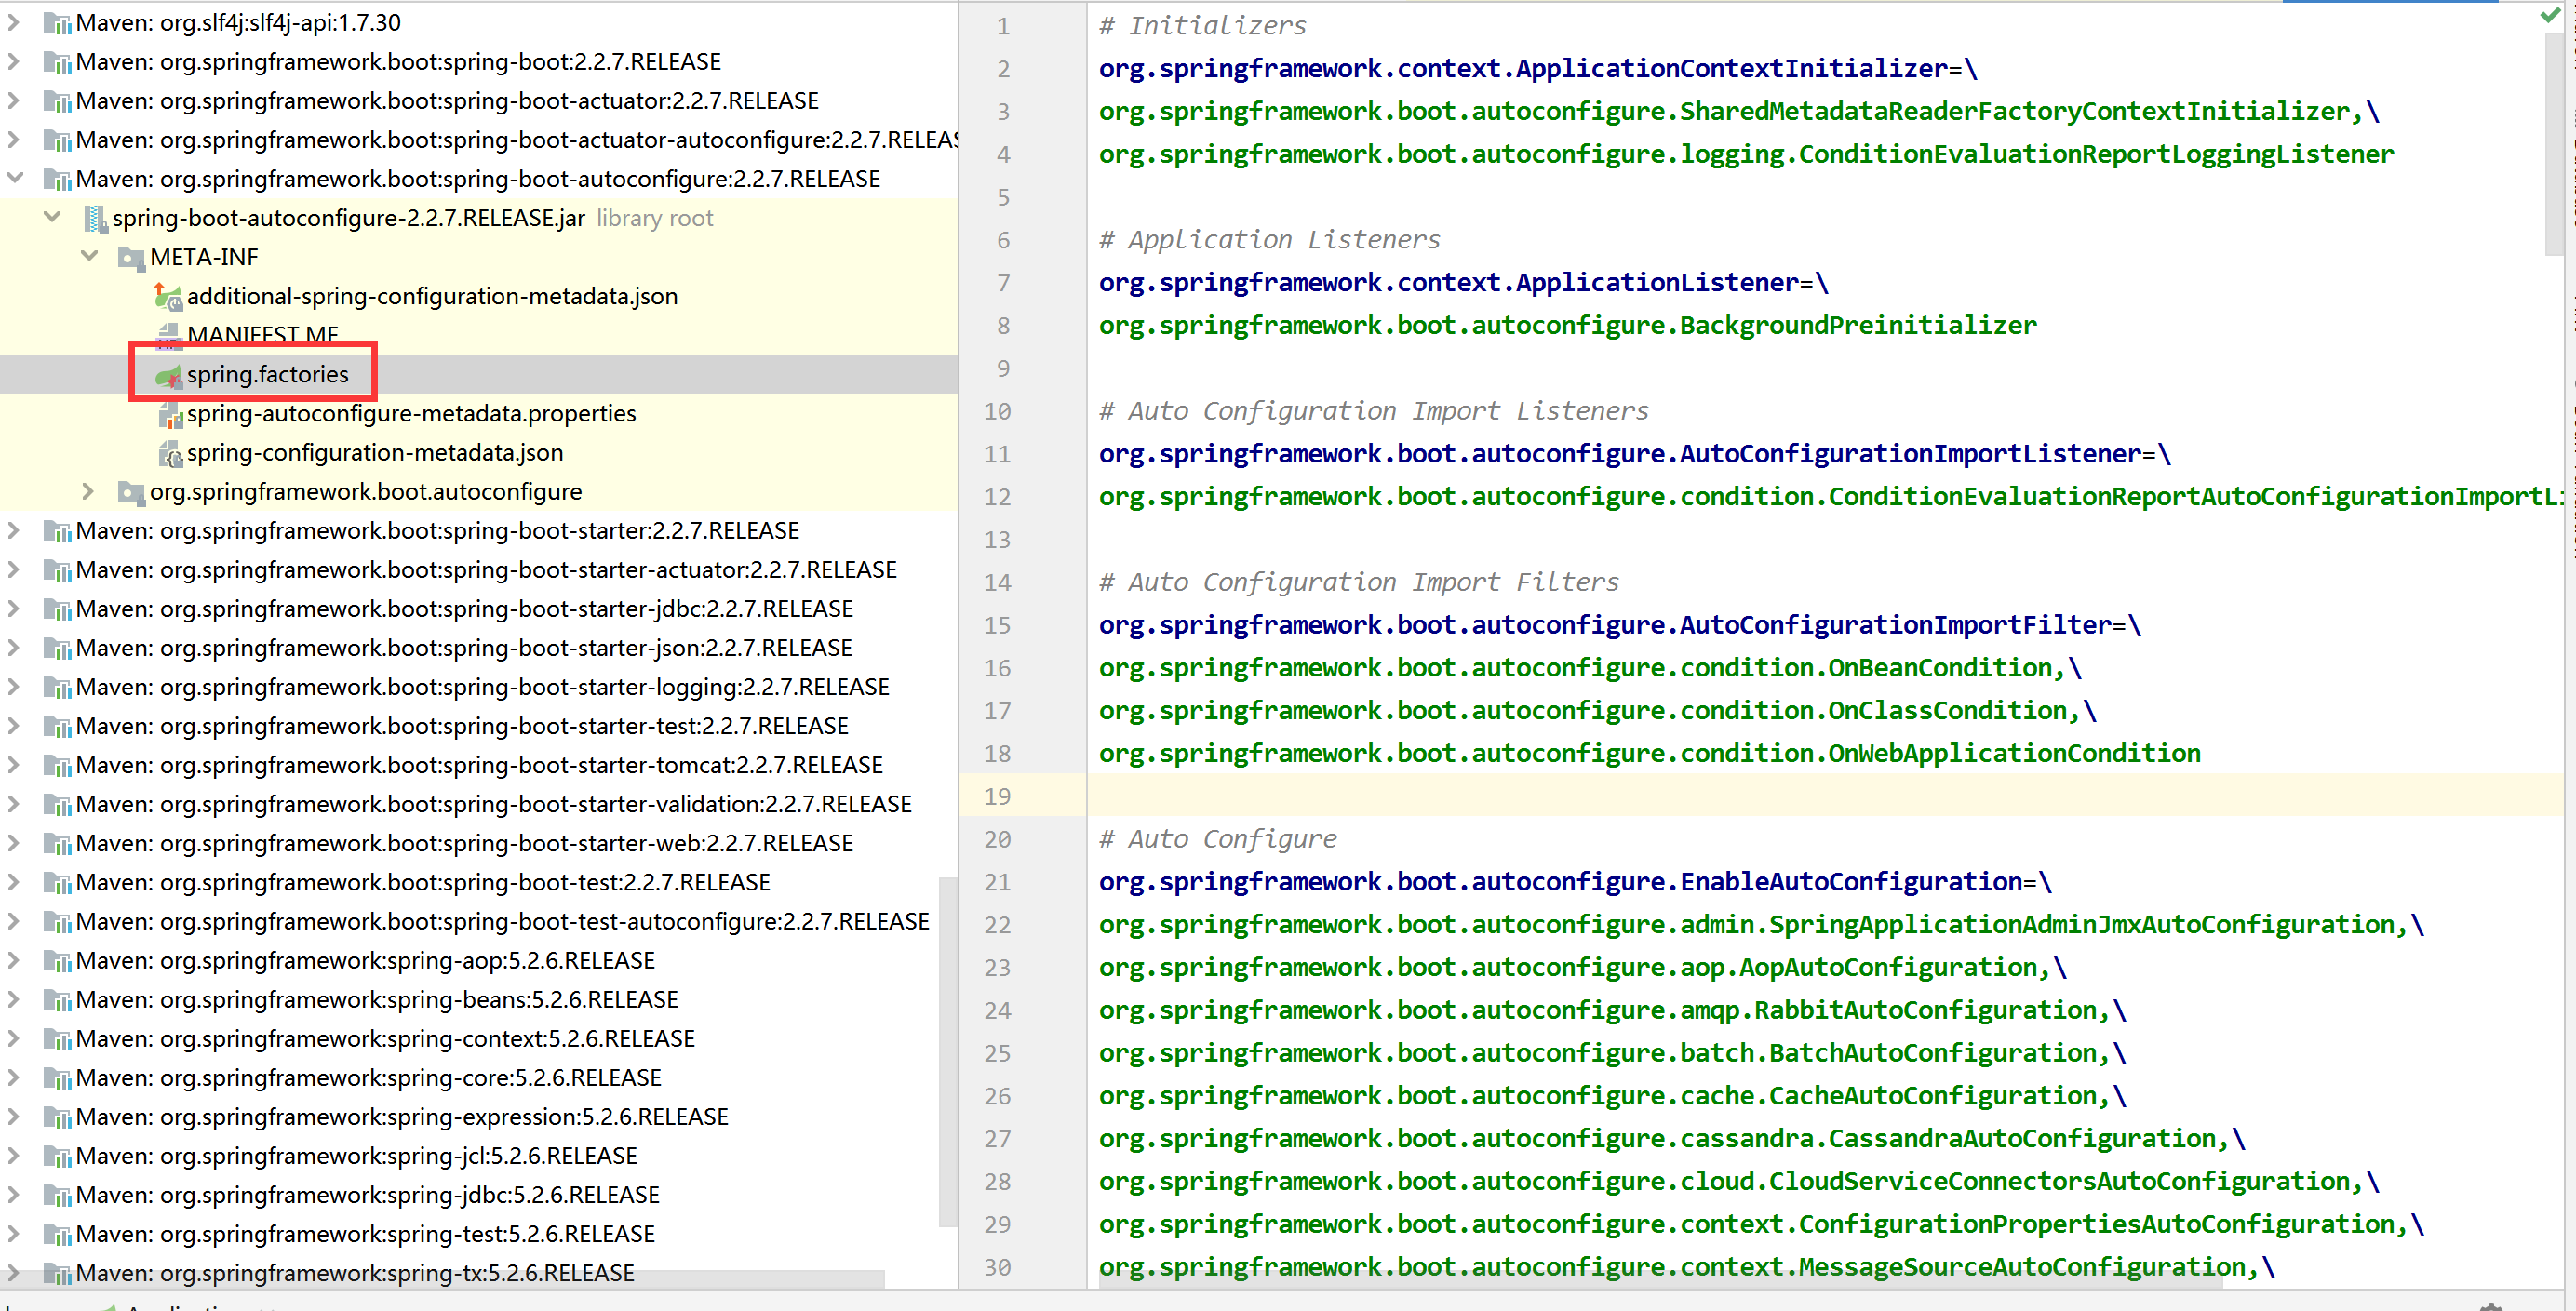Viewport: 2576px width, 1311px height.
Task: Click the spring-boot-actuator:2.2.7.RELEASE library icon
Action: (58, 101)
